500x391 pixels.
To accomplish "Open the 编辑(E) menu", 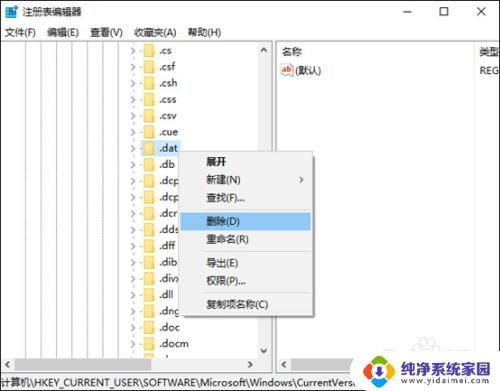I will (63, 33).
